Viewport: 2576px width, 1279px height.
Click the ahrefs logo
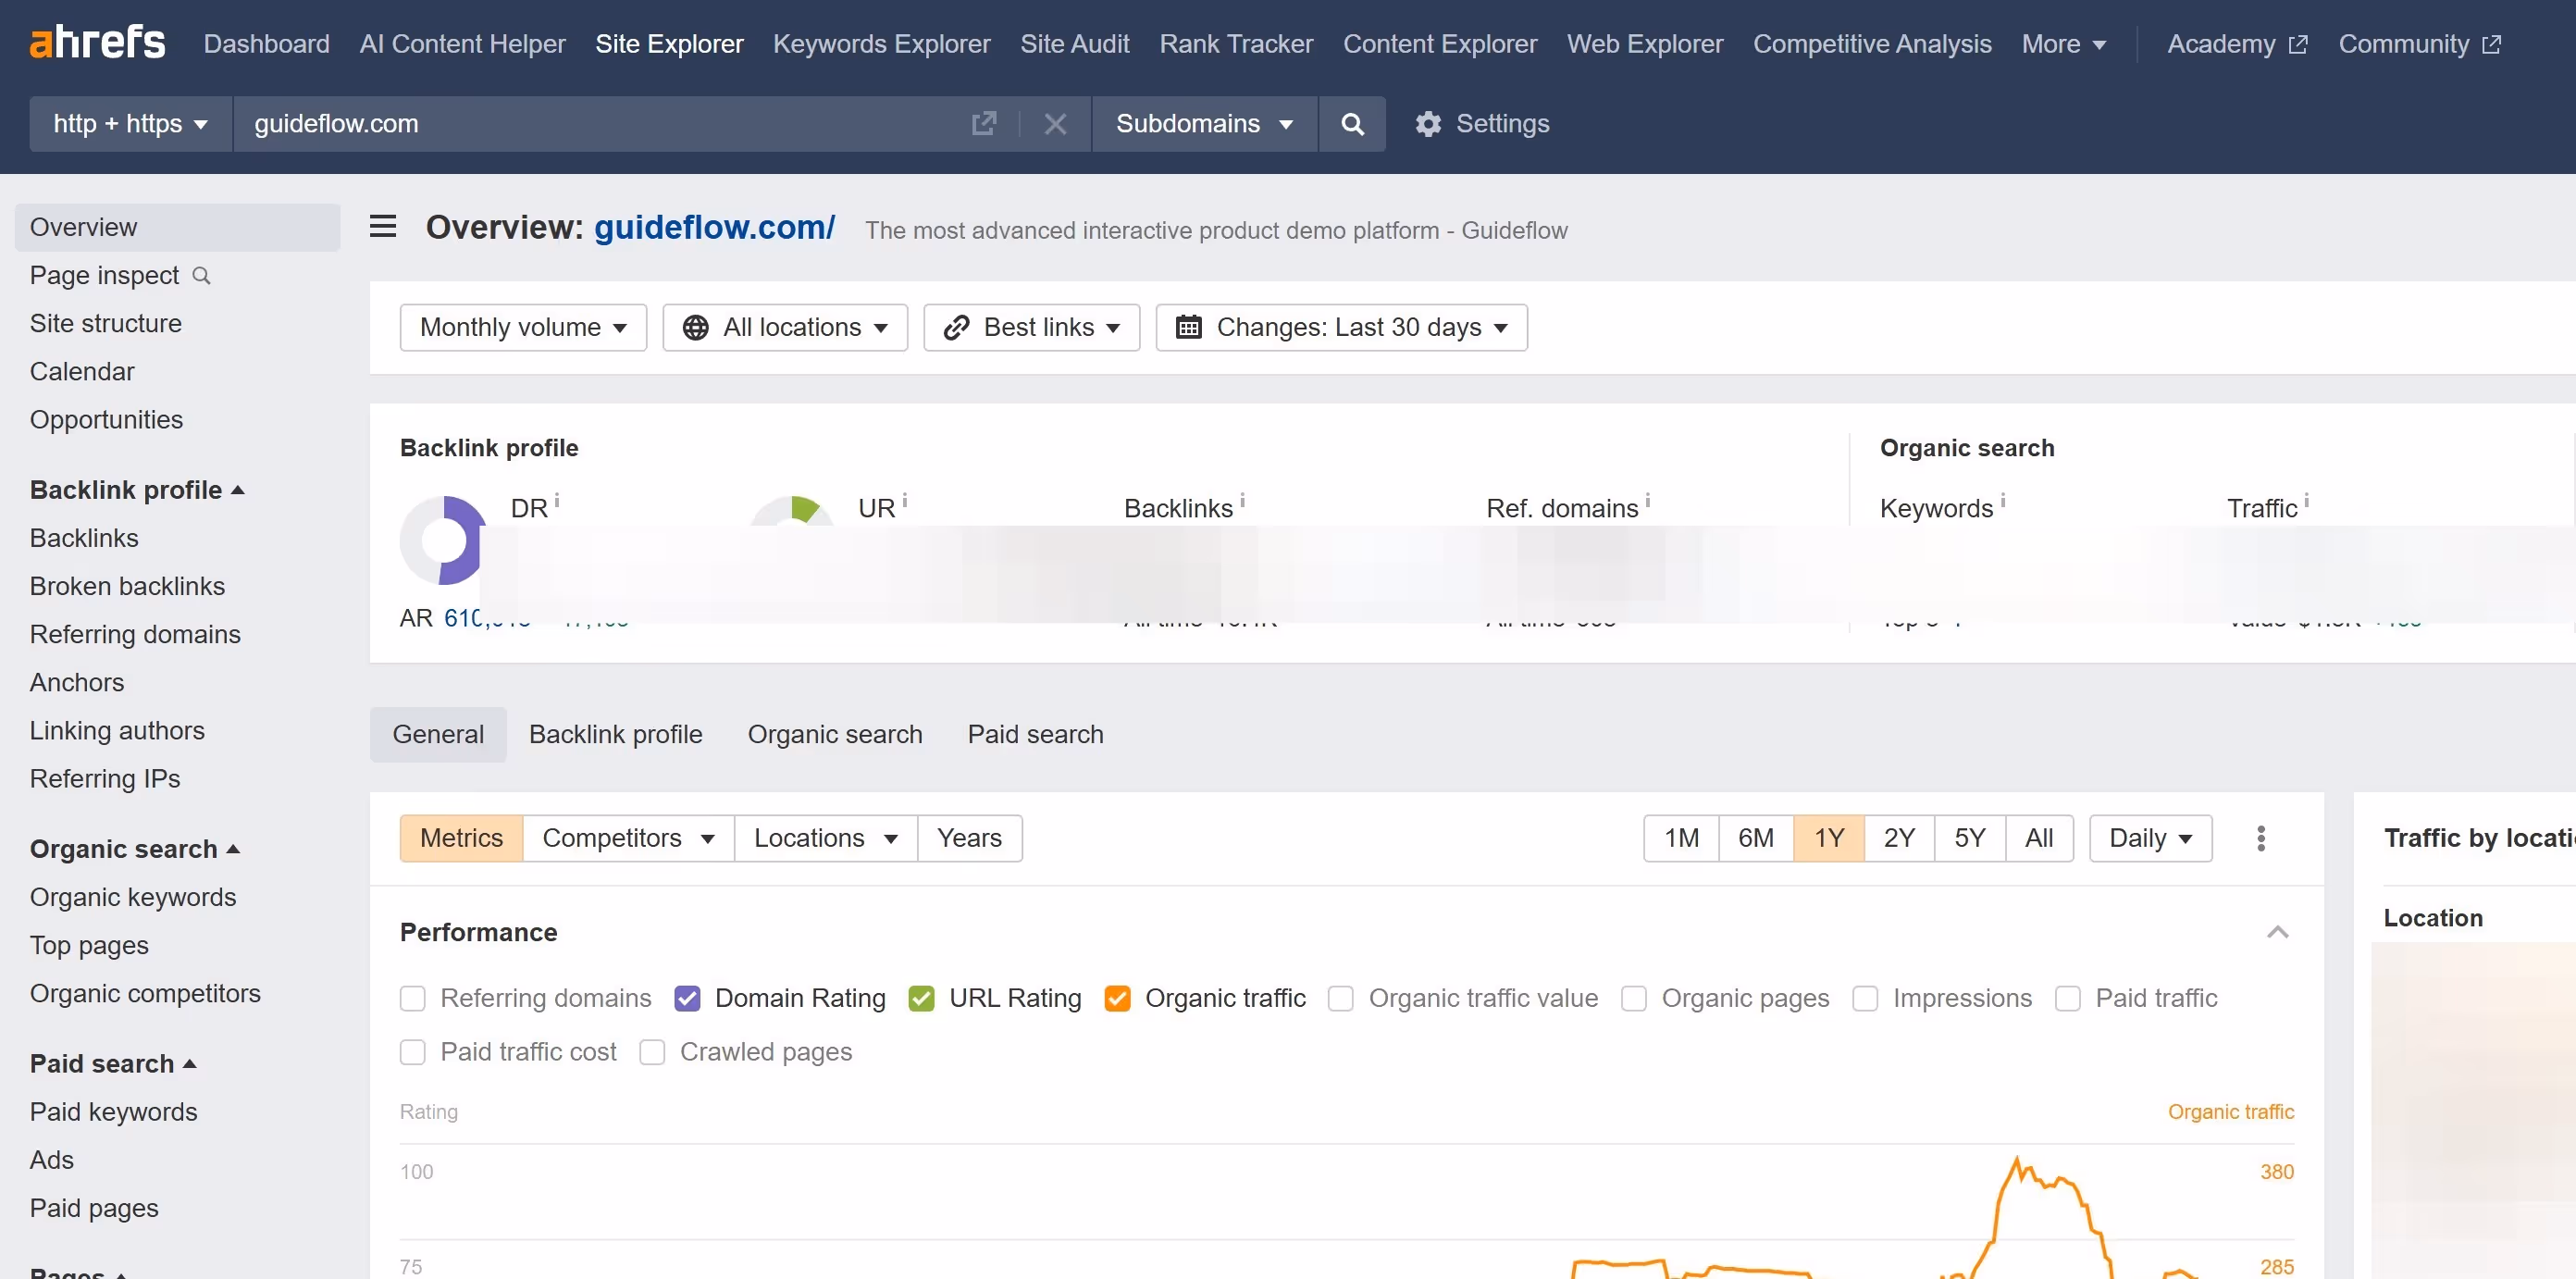pyautogui.click(x=97, y=42)
